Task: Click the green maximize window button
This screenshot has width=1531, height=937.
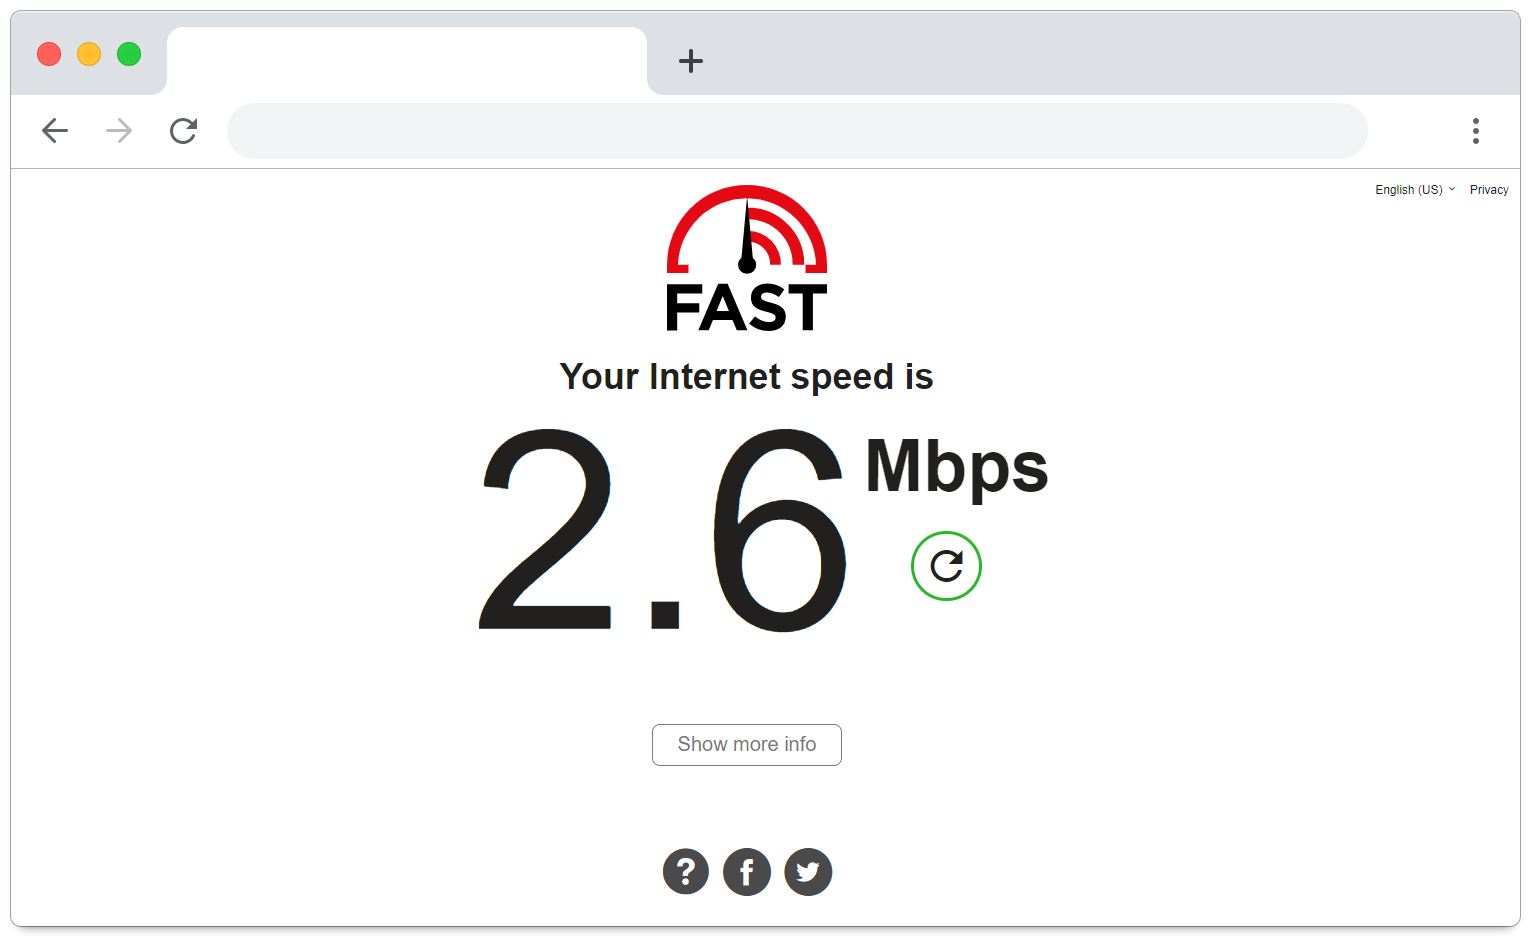Action: point(129,54)
